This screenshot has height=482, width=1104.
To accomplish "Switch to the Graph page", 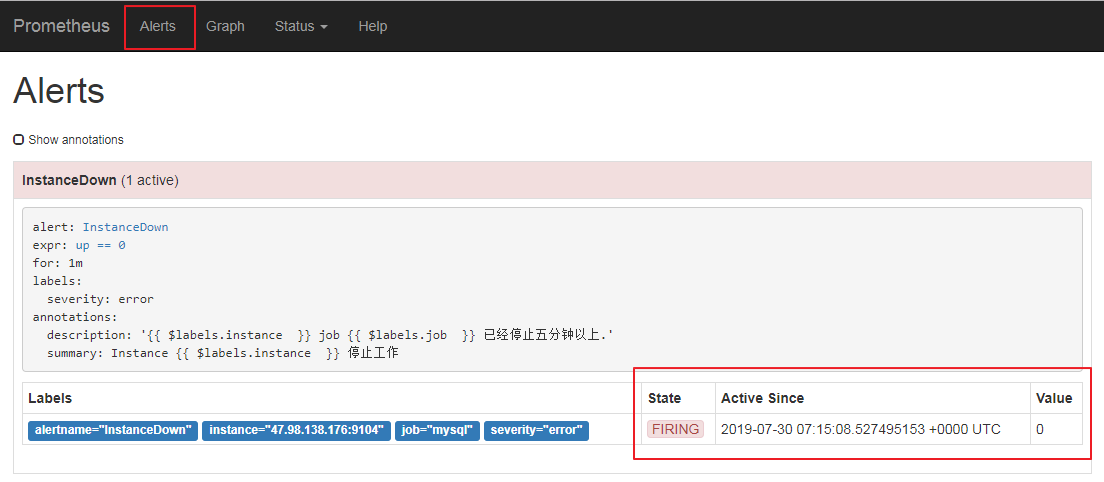I will 225,26.
